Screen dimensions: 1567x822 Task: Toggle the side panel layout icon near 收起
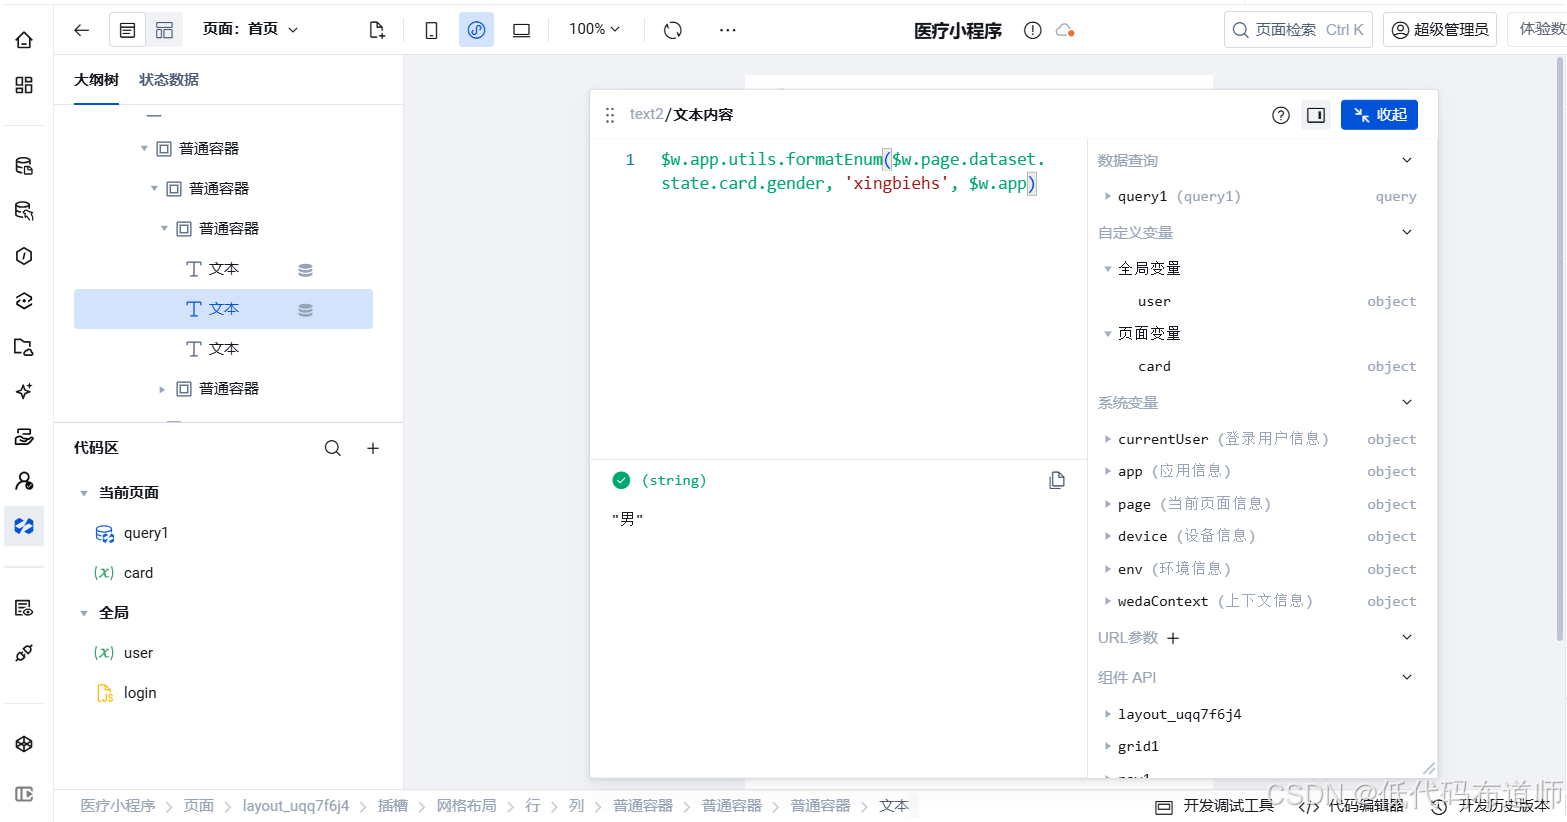point(1315,114)
